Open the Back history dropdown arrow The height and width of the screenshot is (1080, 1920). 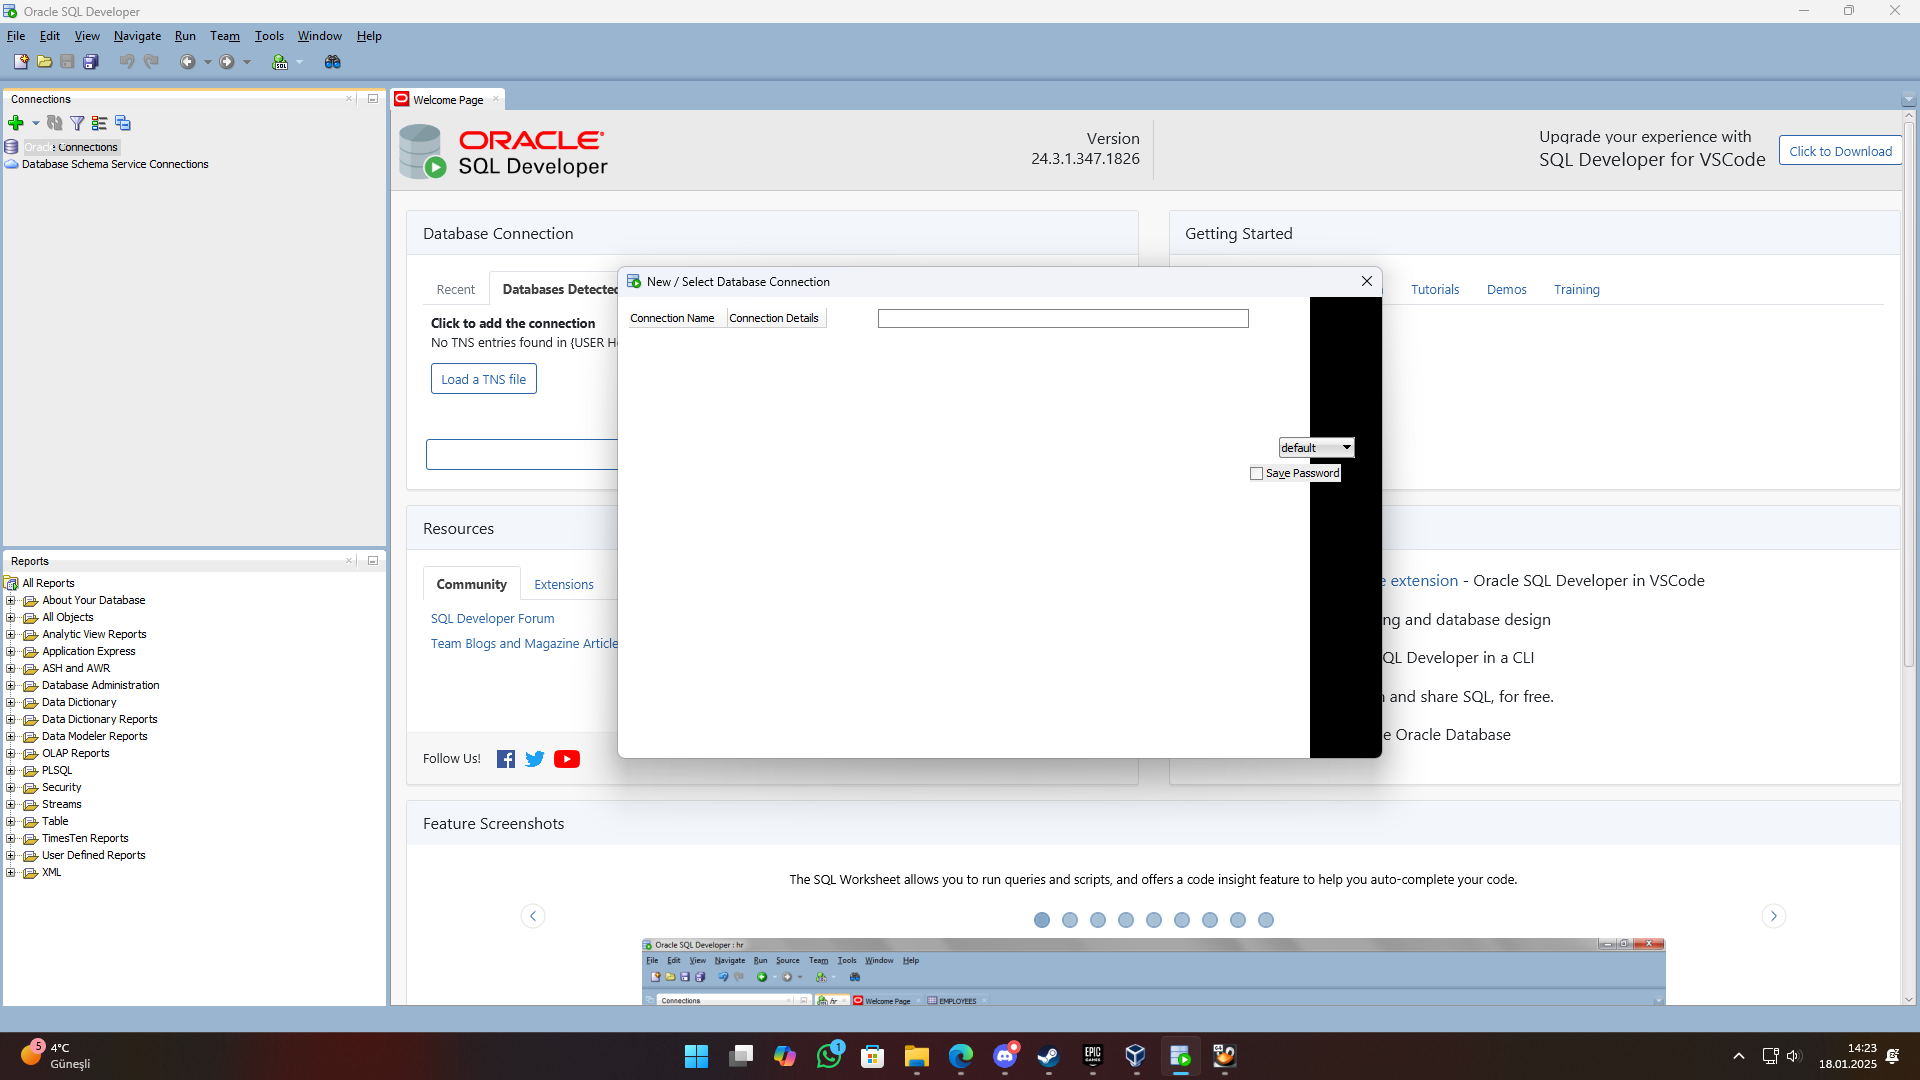pyautogui.click(x=207, y=62)
